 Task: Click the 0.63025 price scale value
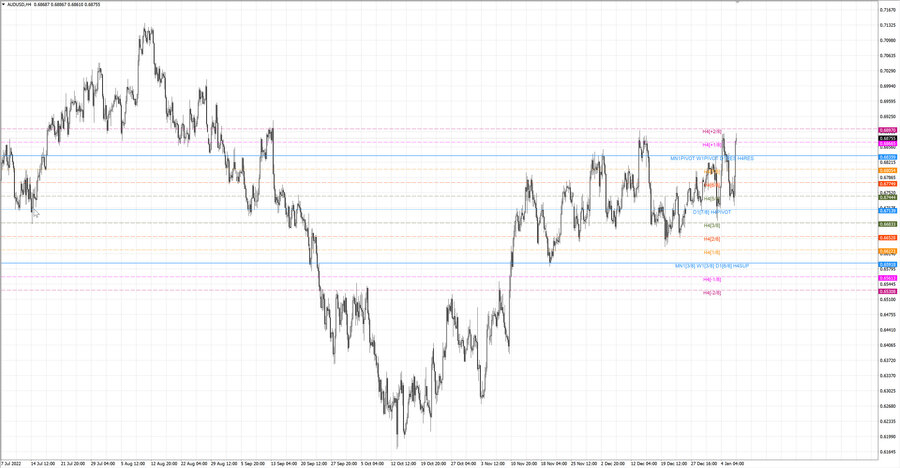pos(888,391)
